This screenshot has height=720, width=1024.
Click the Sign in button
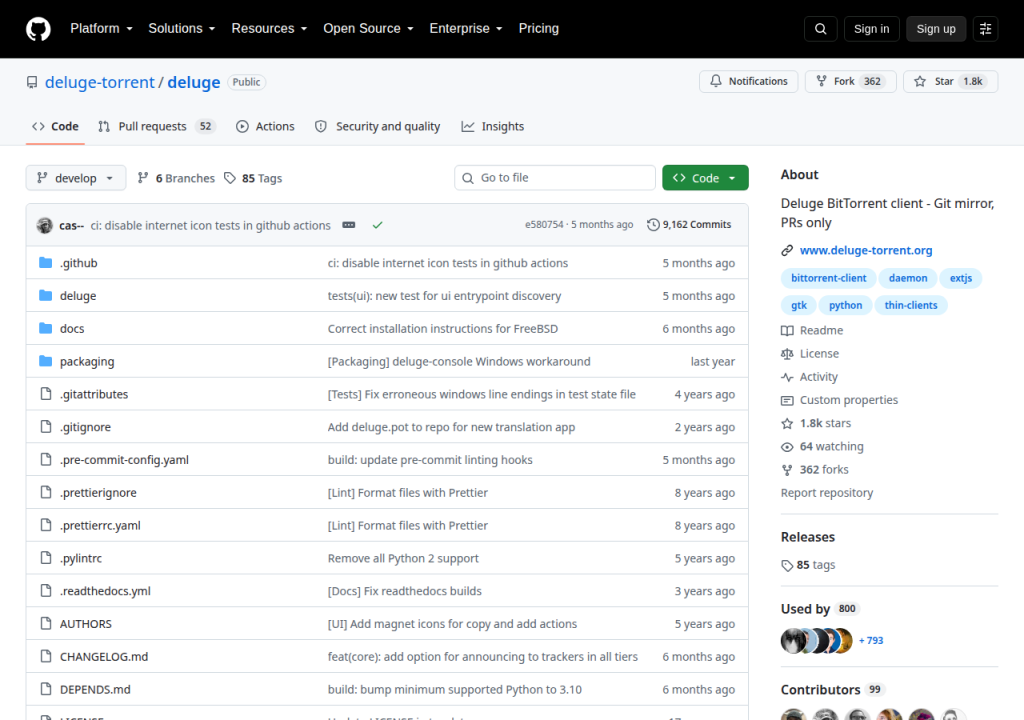coord(871,29)
